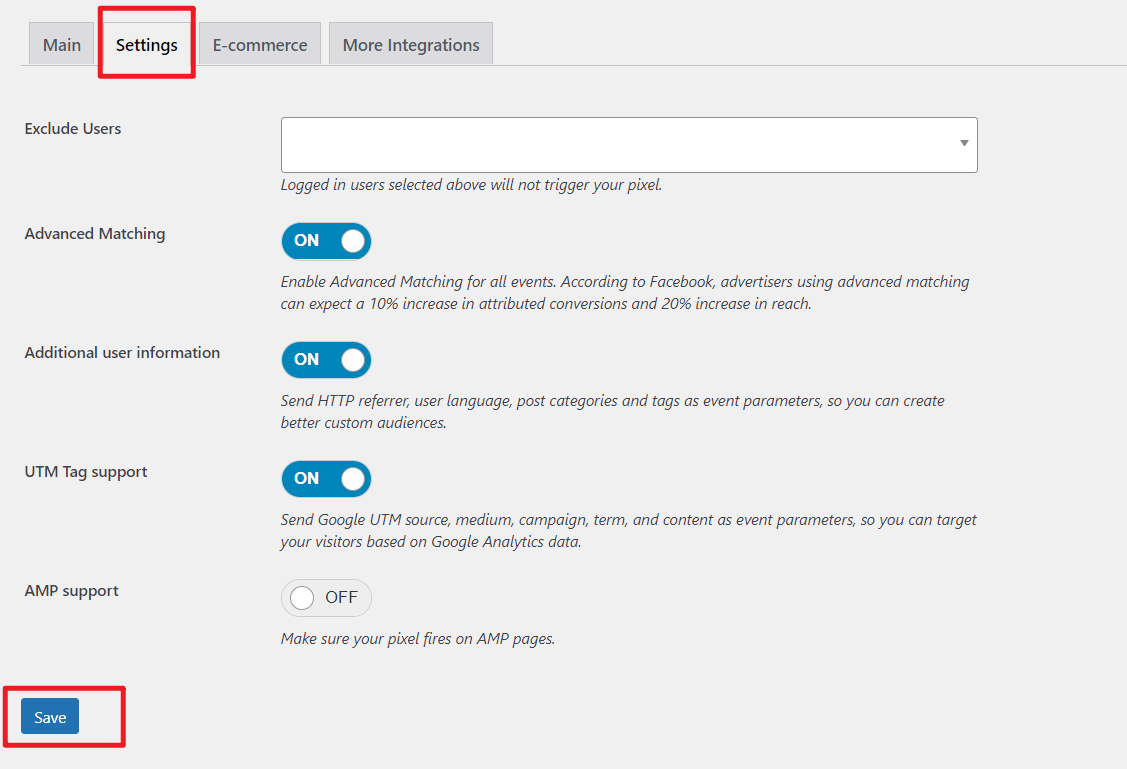Select 'Enable Advanced Matching for all events' description
The image size is (1127, 769).
[625, 293]
